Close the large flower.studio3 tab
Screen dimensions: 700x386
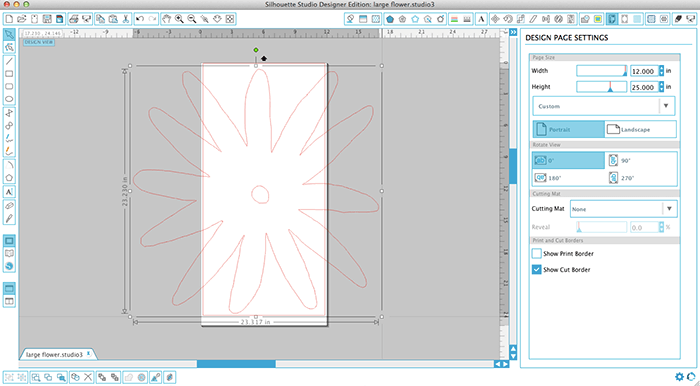(89, 353)
